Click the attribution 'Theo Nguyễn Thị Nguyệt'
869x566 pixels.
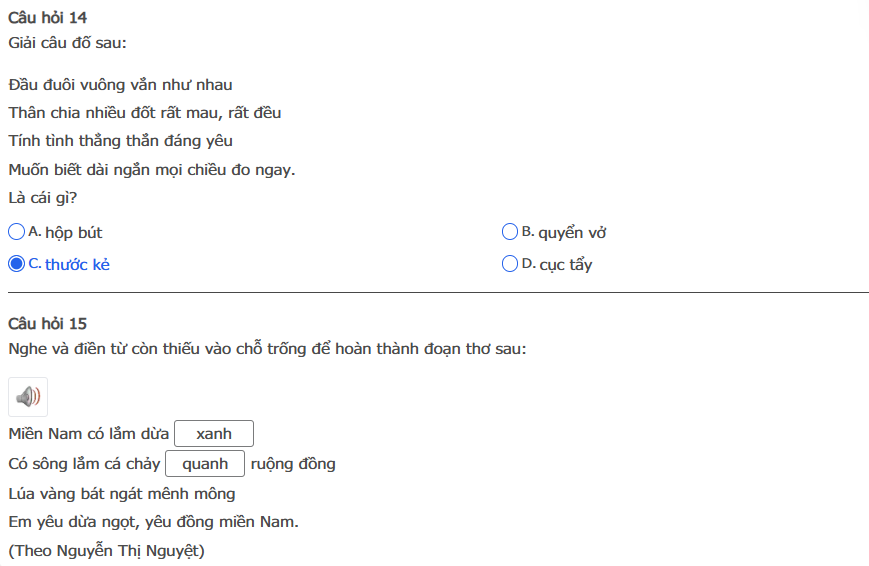click(107, 550)
